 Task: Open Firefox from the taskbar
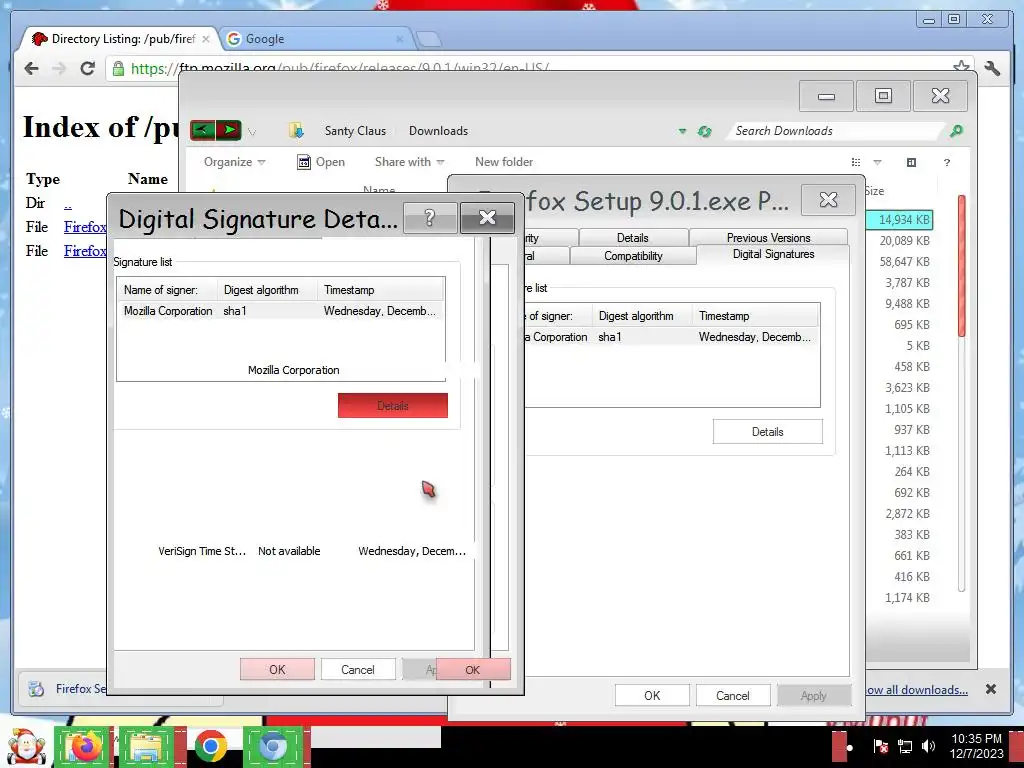84,747
